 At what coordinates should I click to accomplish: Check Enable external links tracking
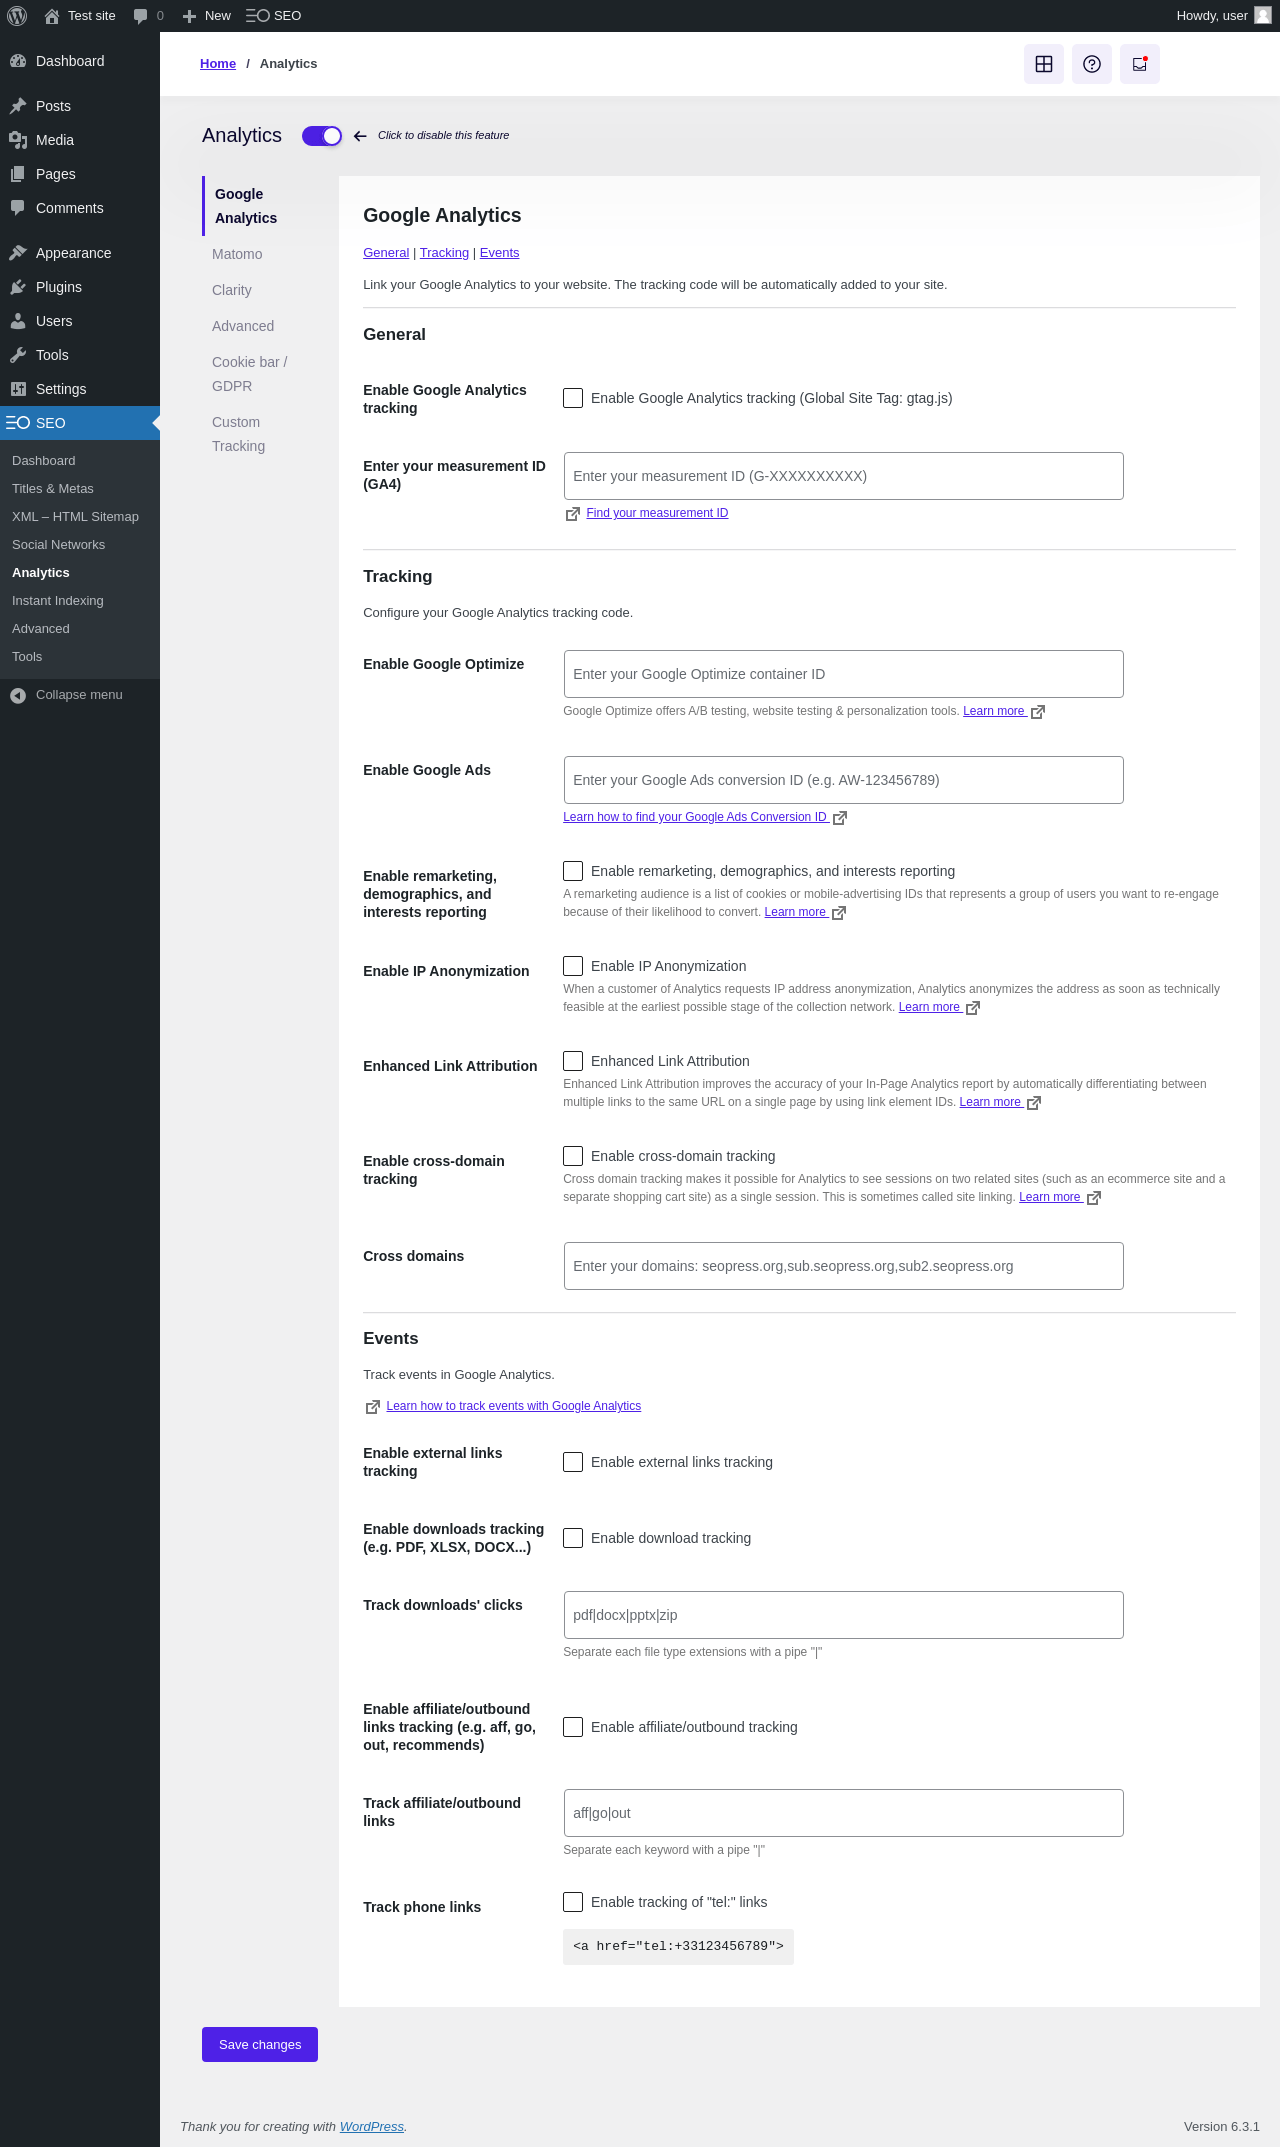click(x=573, y=1462)
